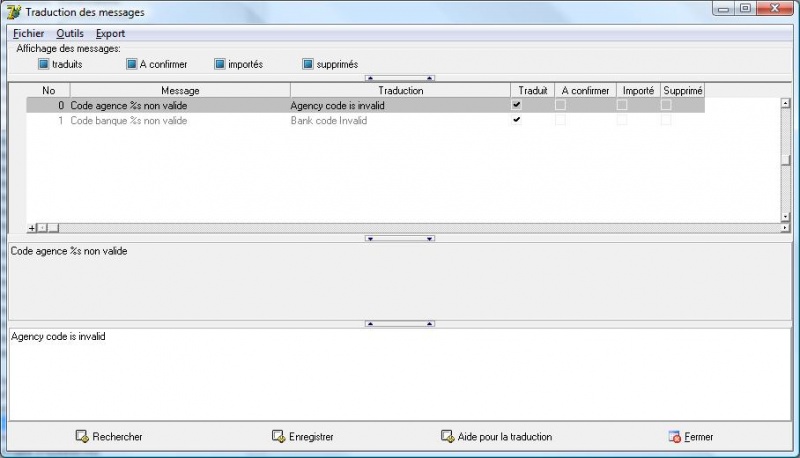Click the translation help icon
The image size is (800, 458).
447,436
